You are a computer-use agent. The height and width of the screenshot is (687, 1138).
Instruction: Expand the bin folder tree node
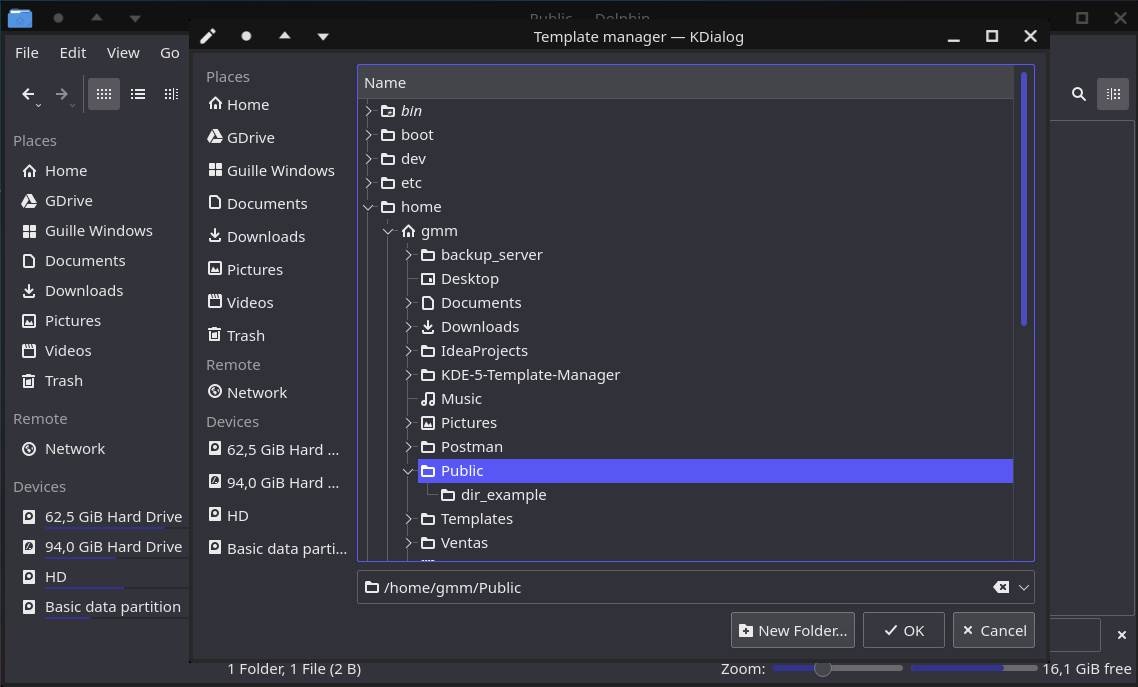pos(369,111)
